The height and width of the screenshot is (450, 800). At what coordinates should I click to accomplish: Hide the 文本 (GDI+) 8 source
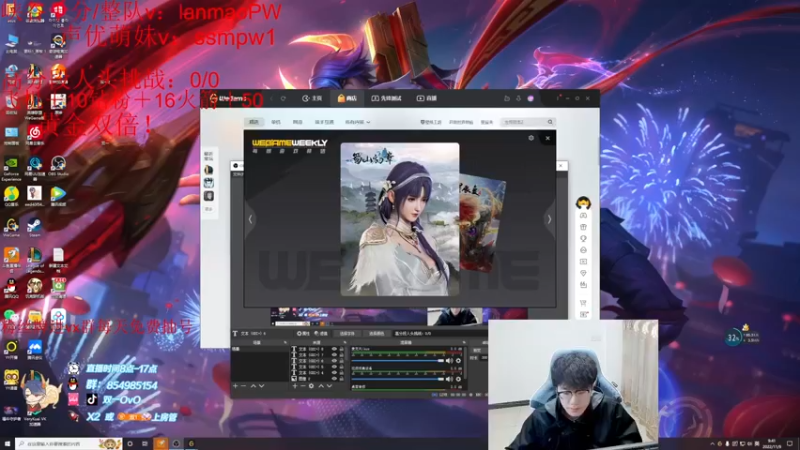[x=334, y=349]
